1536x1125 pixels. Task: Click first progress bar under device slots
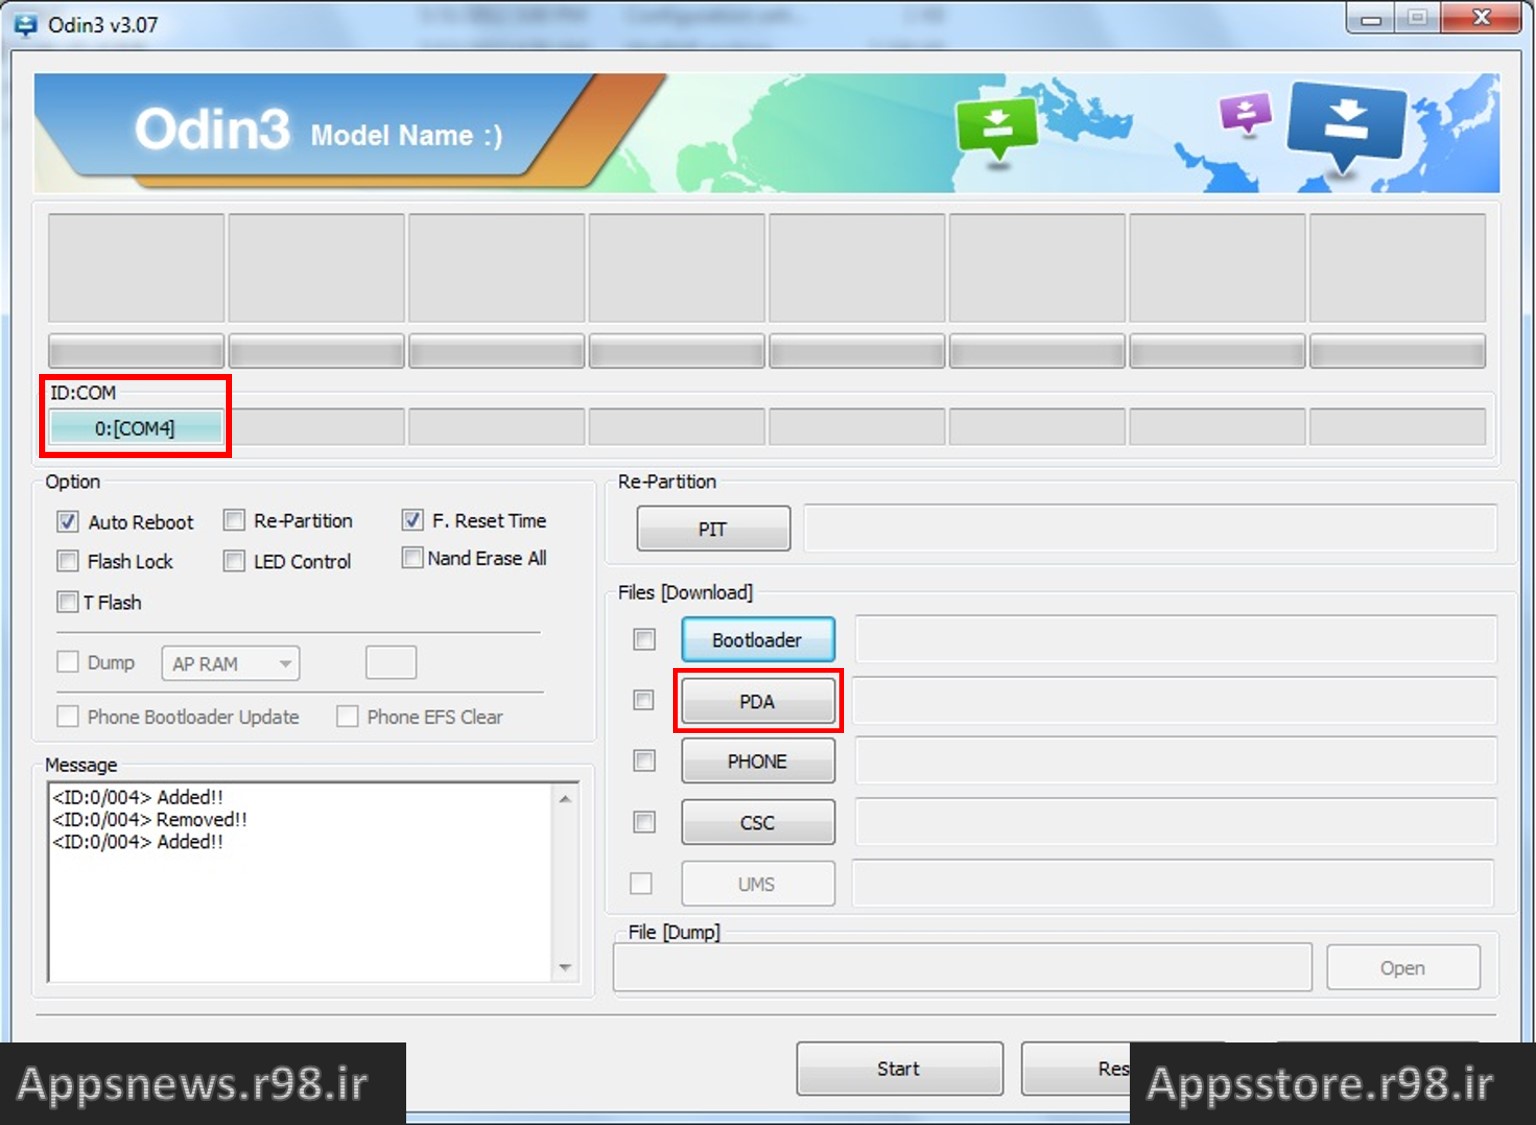[x=136, y=351]
